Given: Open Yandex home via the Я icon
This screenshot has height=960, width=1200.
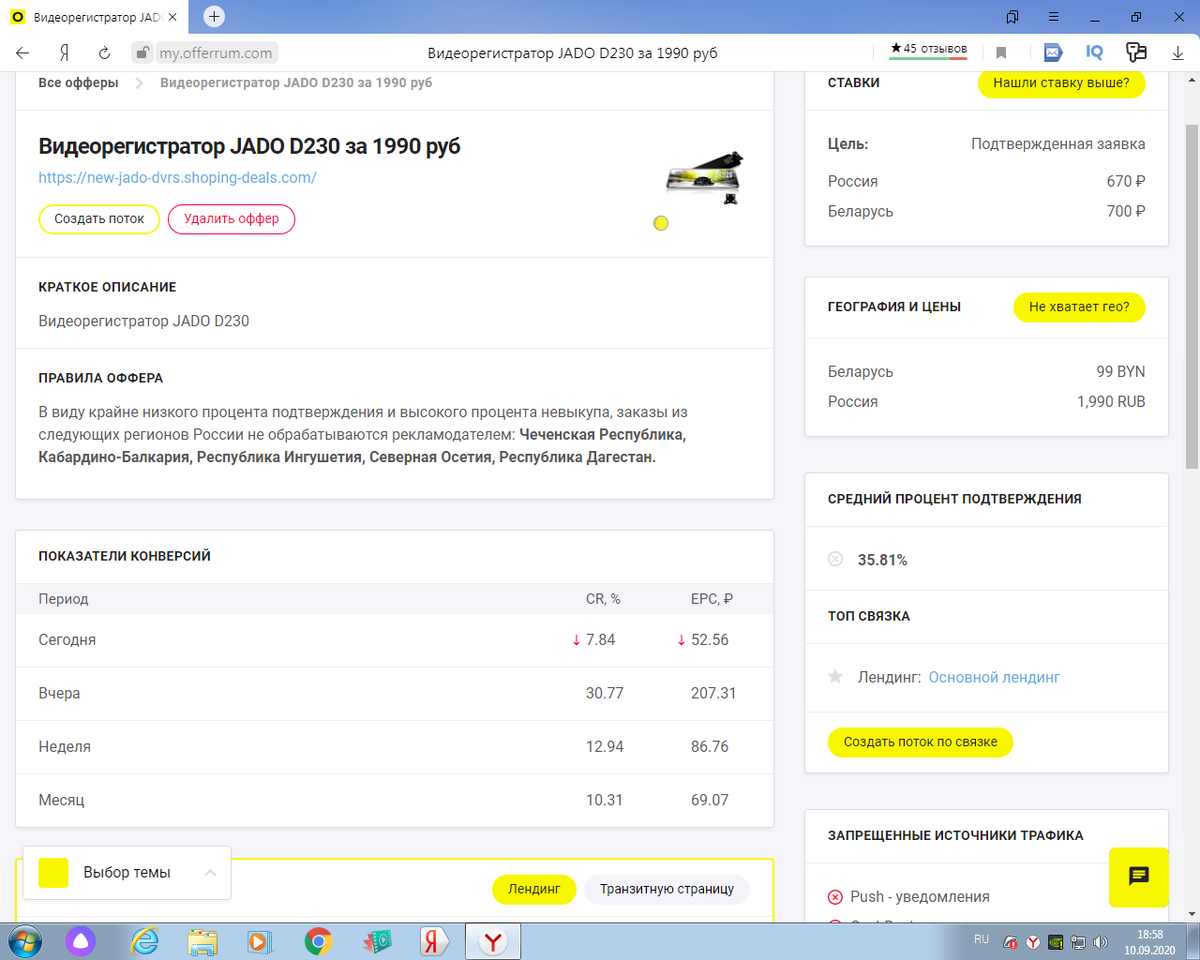Looking at the screenshot, I should (x=63, y=53).
